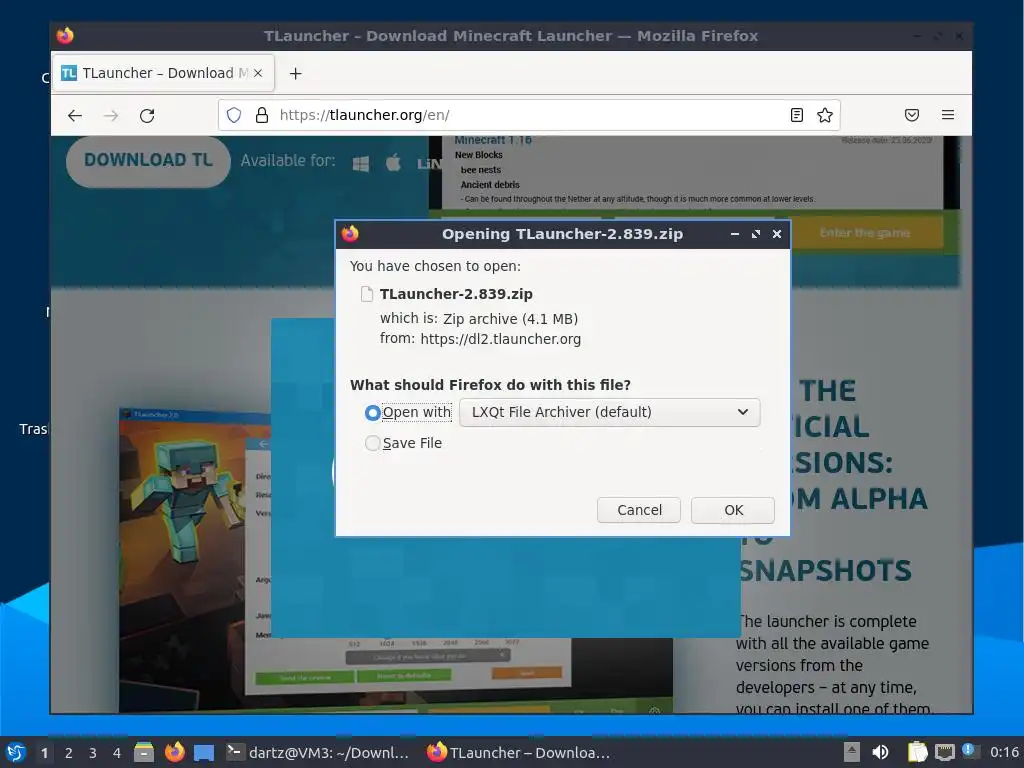Viewport: 1024px width, 768px height.
Task: Close the TLauncher tab
Action: point(258,73)
